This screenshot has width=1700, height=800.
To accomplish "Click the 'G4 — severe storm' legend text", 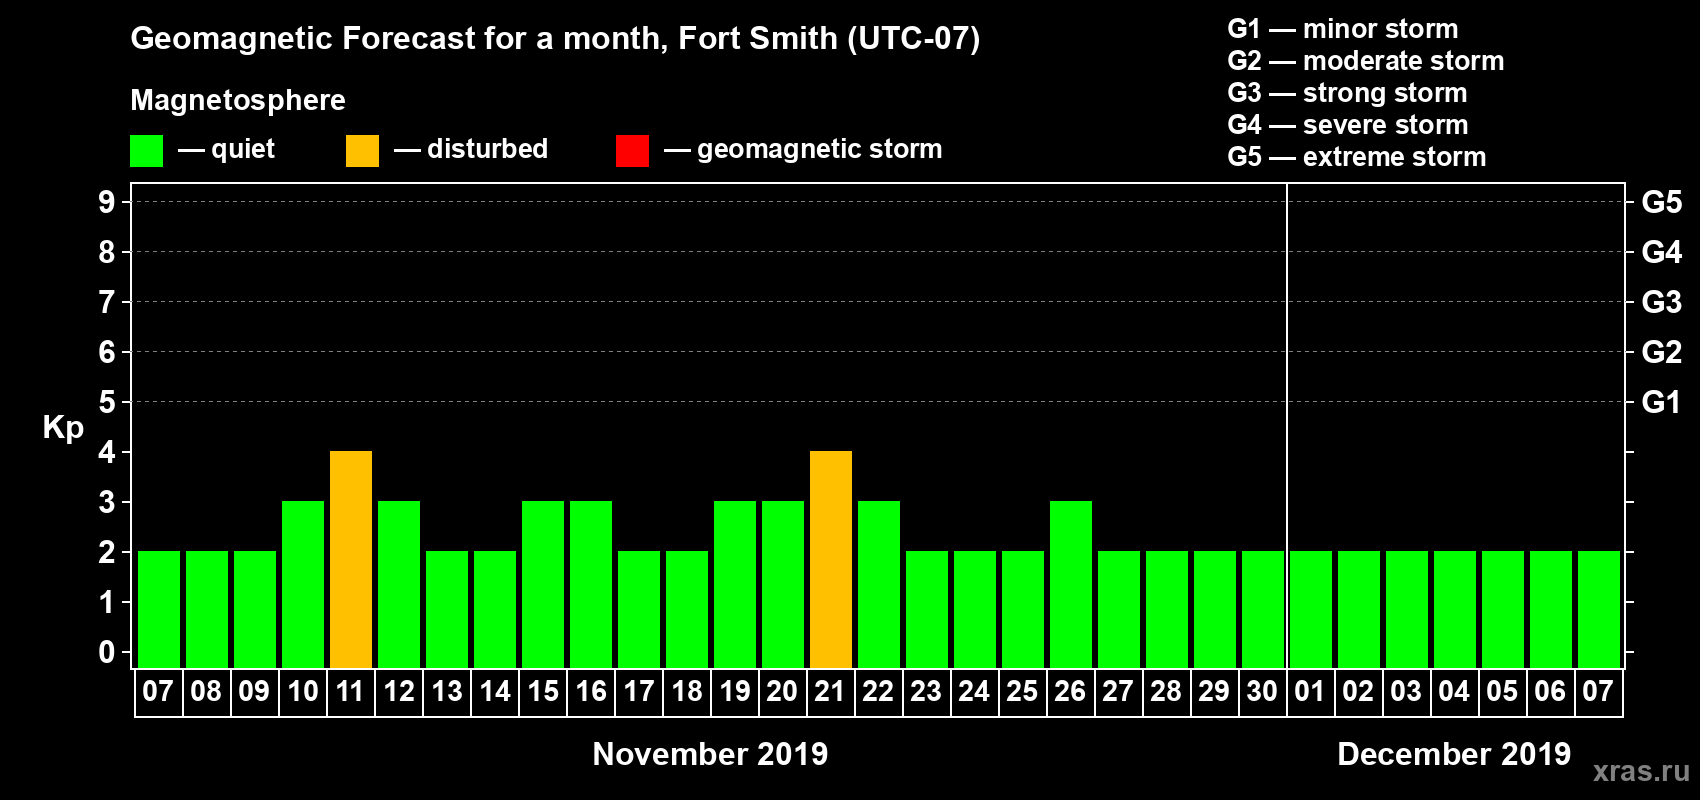I will pyautogui.click(x=1348, y=125).
